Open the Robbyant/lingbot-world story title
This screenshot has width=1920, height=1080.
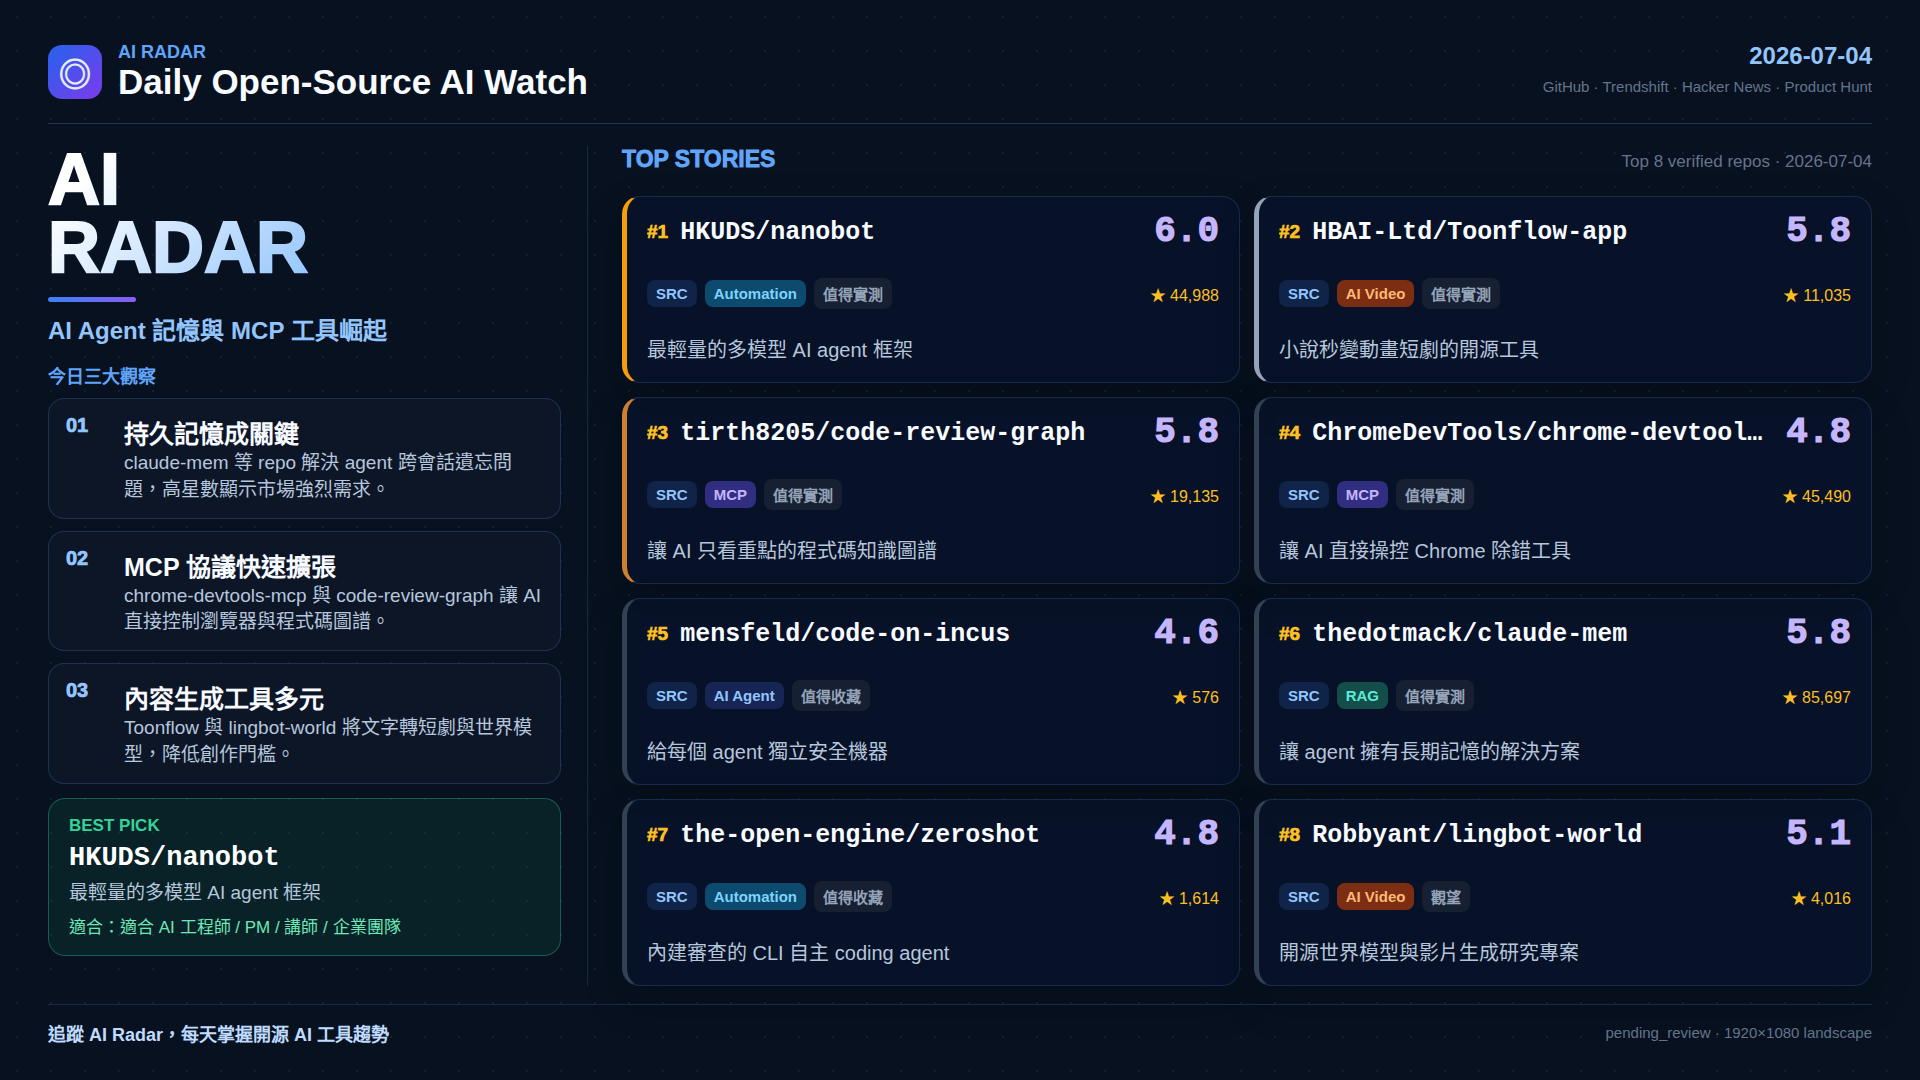click(x=1477, y=834)
